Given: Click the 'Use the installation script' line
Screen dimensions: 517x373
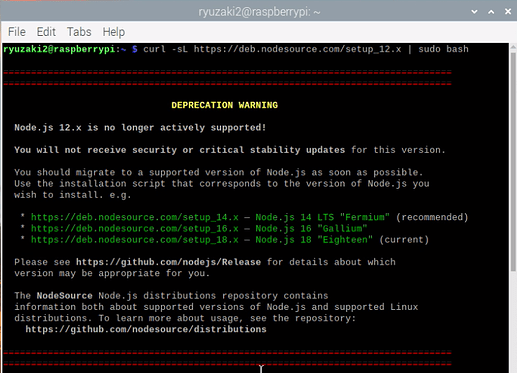Looking at the screenshot, I should point(222,184).
